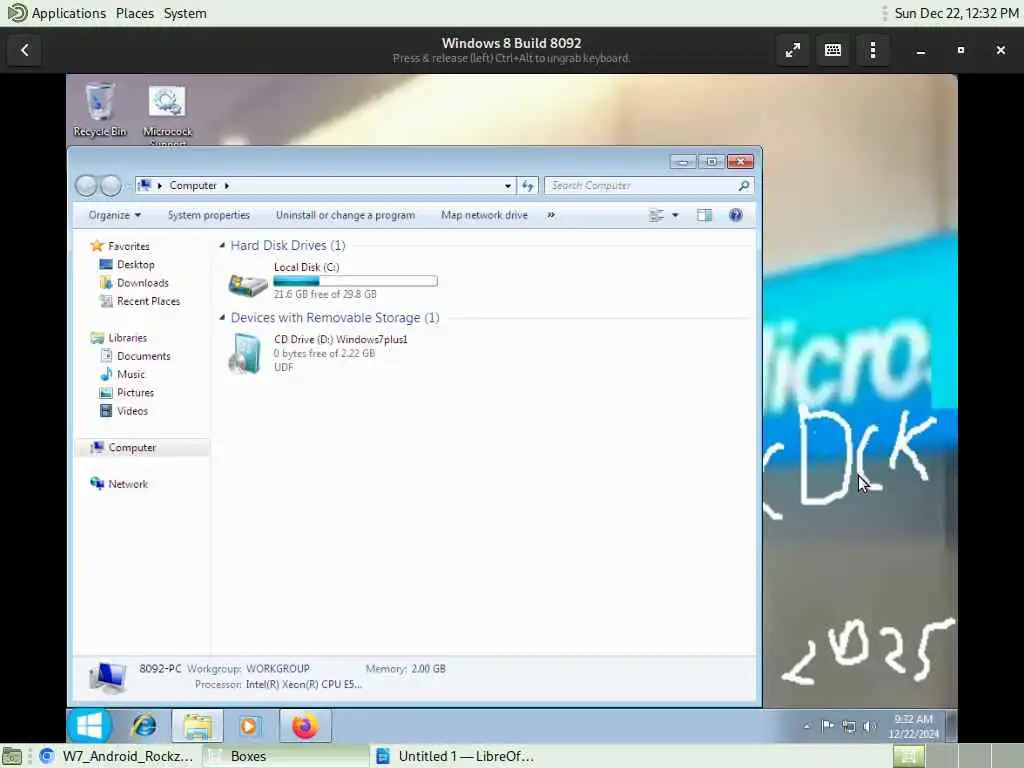
Task: Open the Recycle Bin desktop icon
Action: point(100,110)
